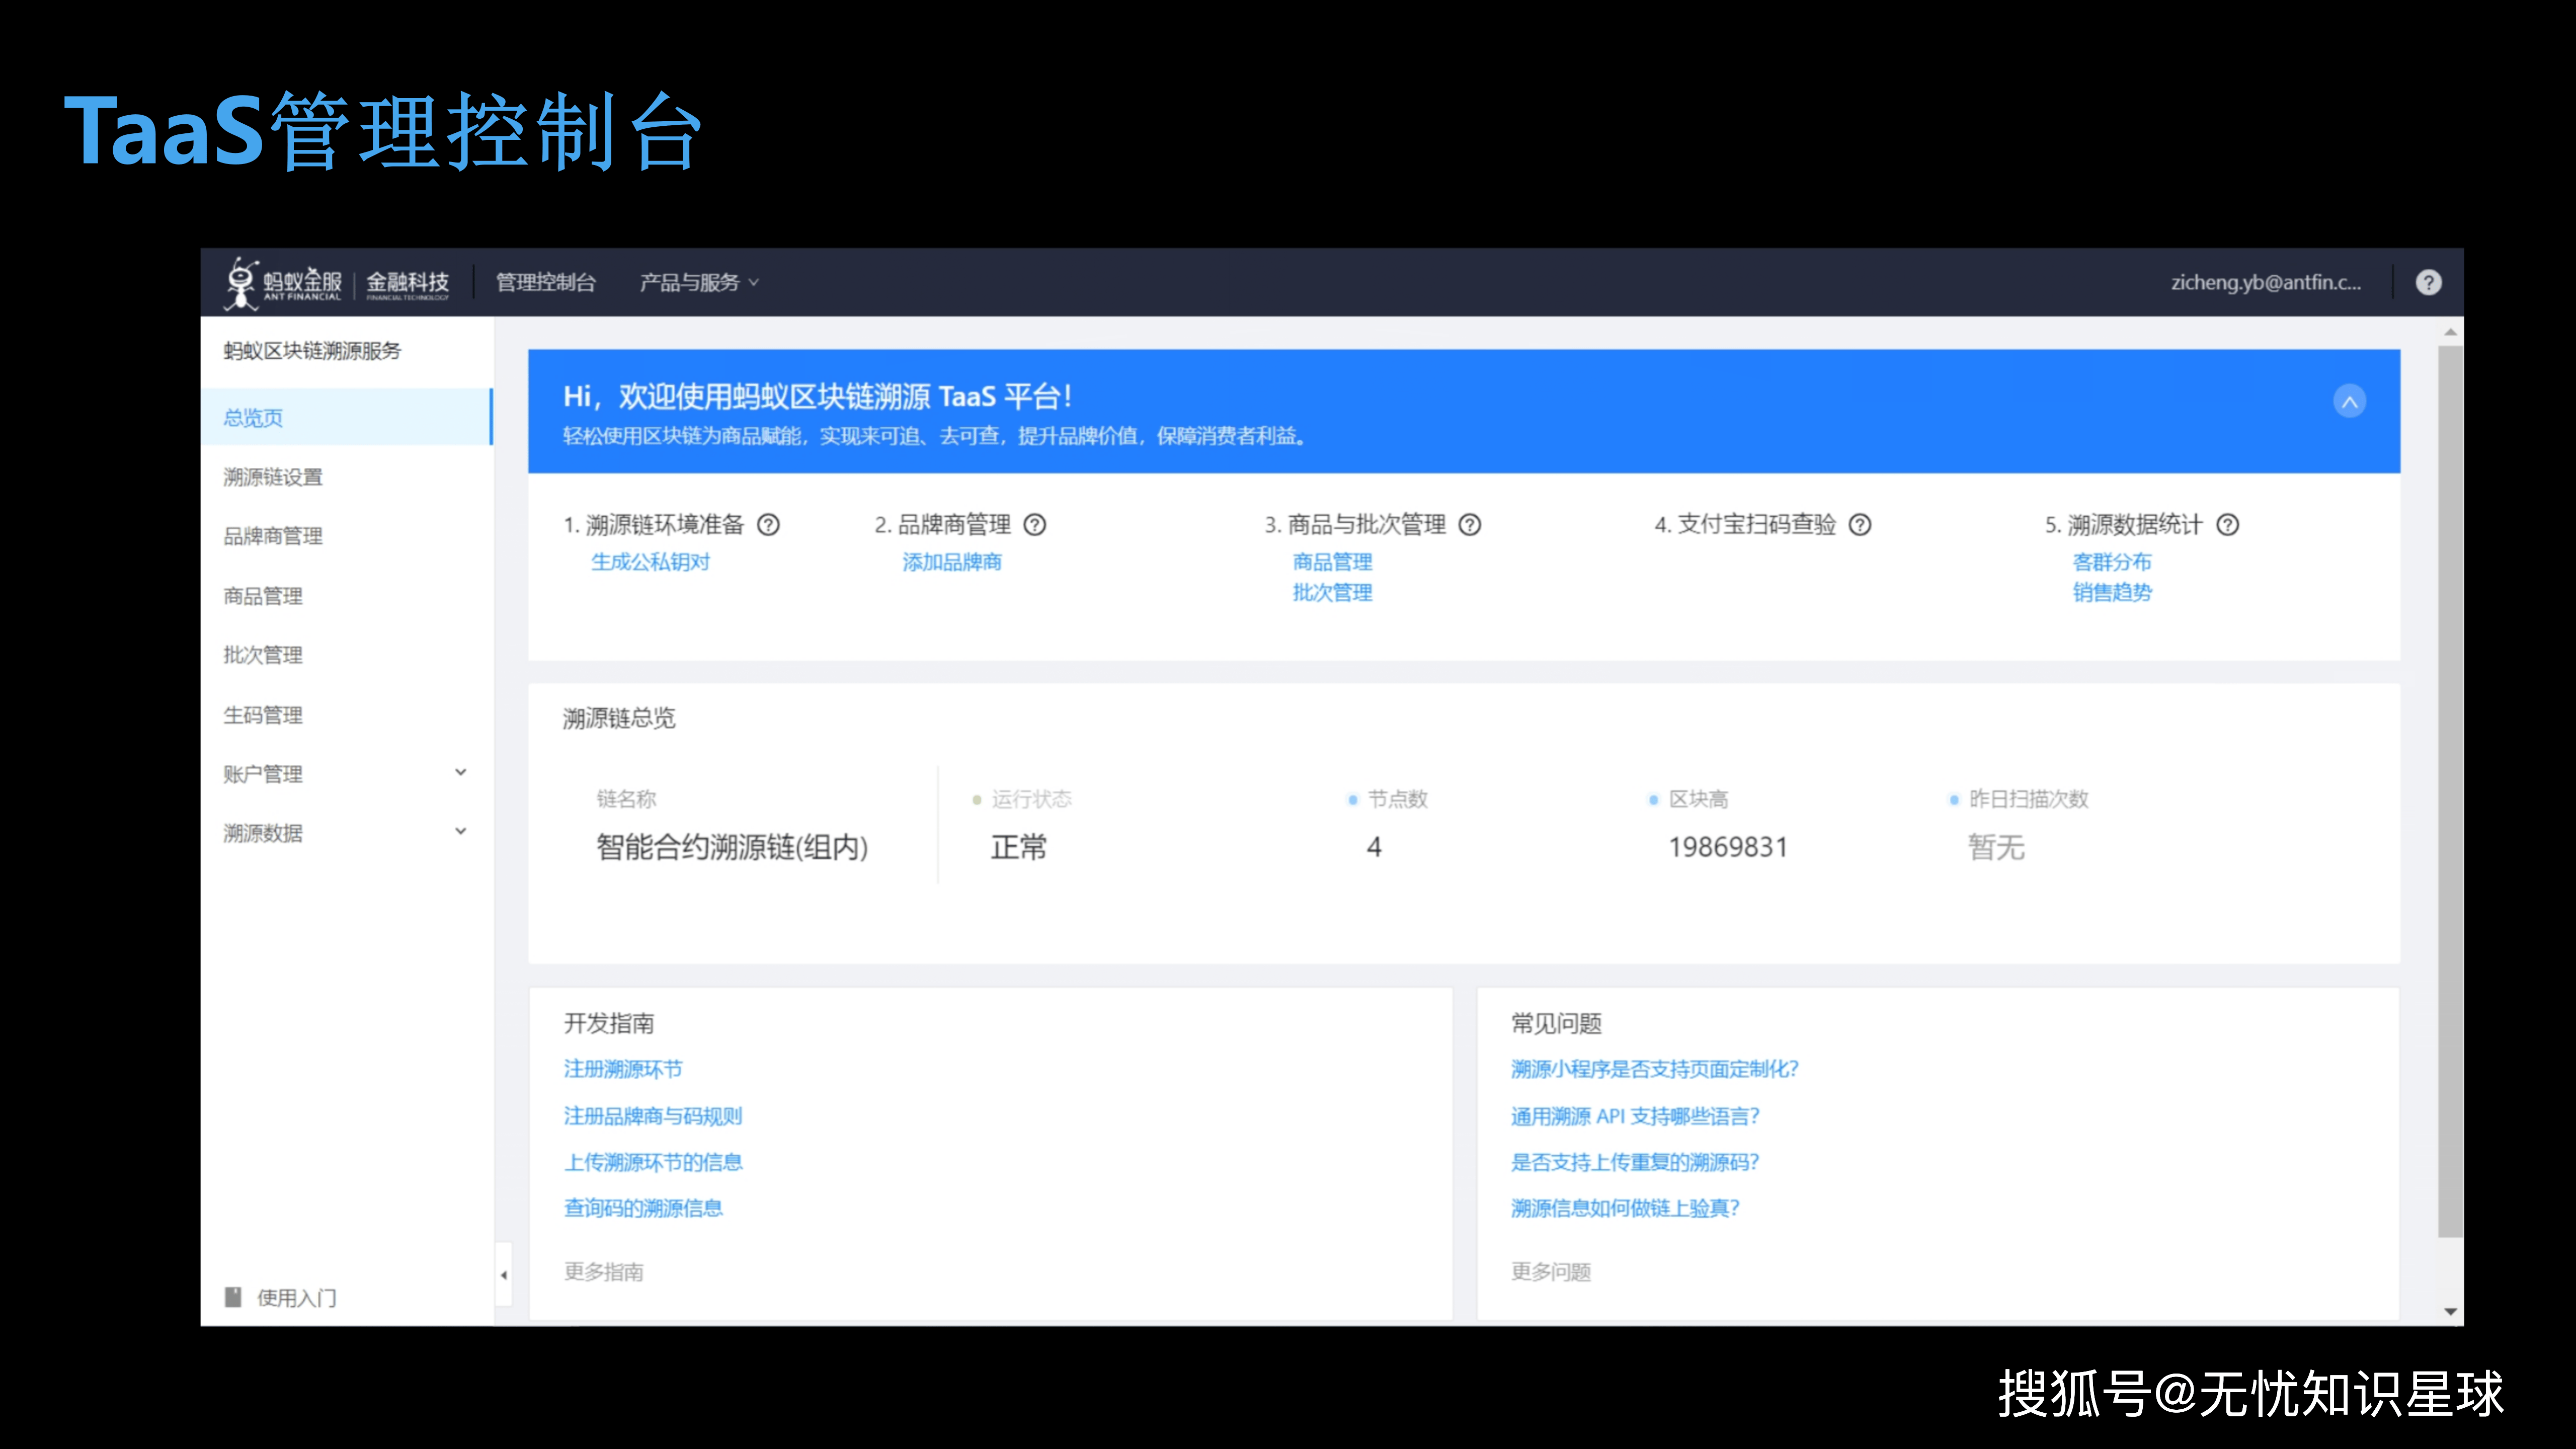
Task: Select 总览页 in the sidebar
Action: (252, 418)
